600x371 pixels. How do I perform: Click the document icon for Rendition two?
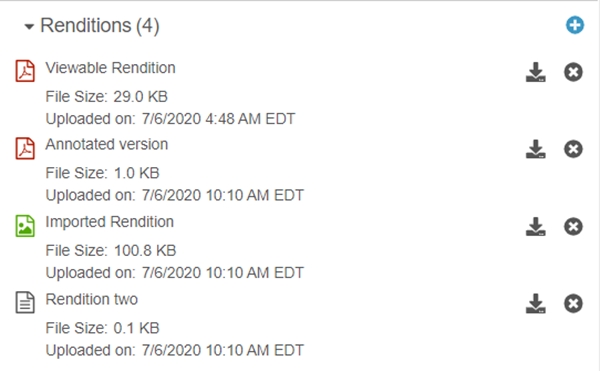(25, 303)
